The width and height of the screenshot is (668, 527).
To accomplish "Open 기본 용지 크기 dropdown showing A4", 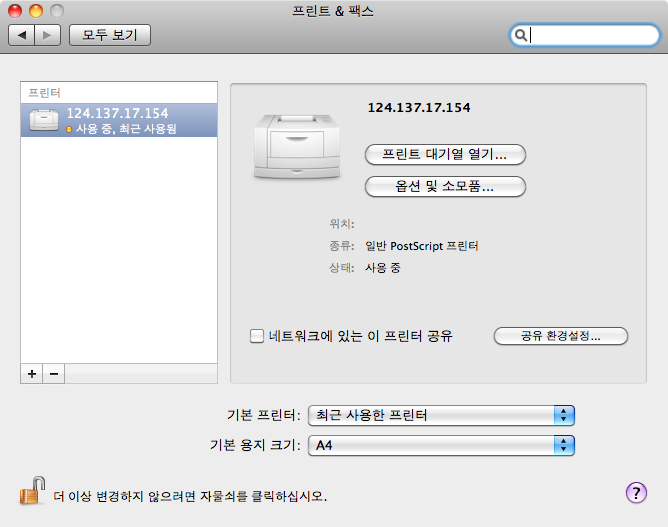I will click(x=441, y=446).
